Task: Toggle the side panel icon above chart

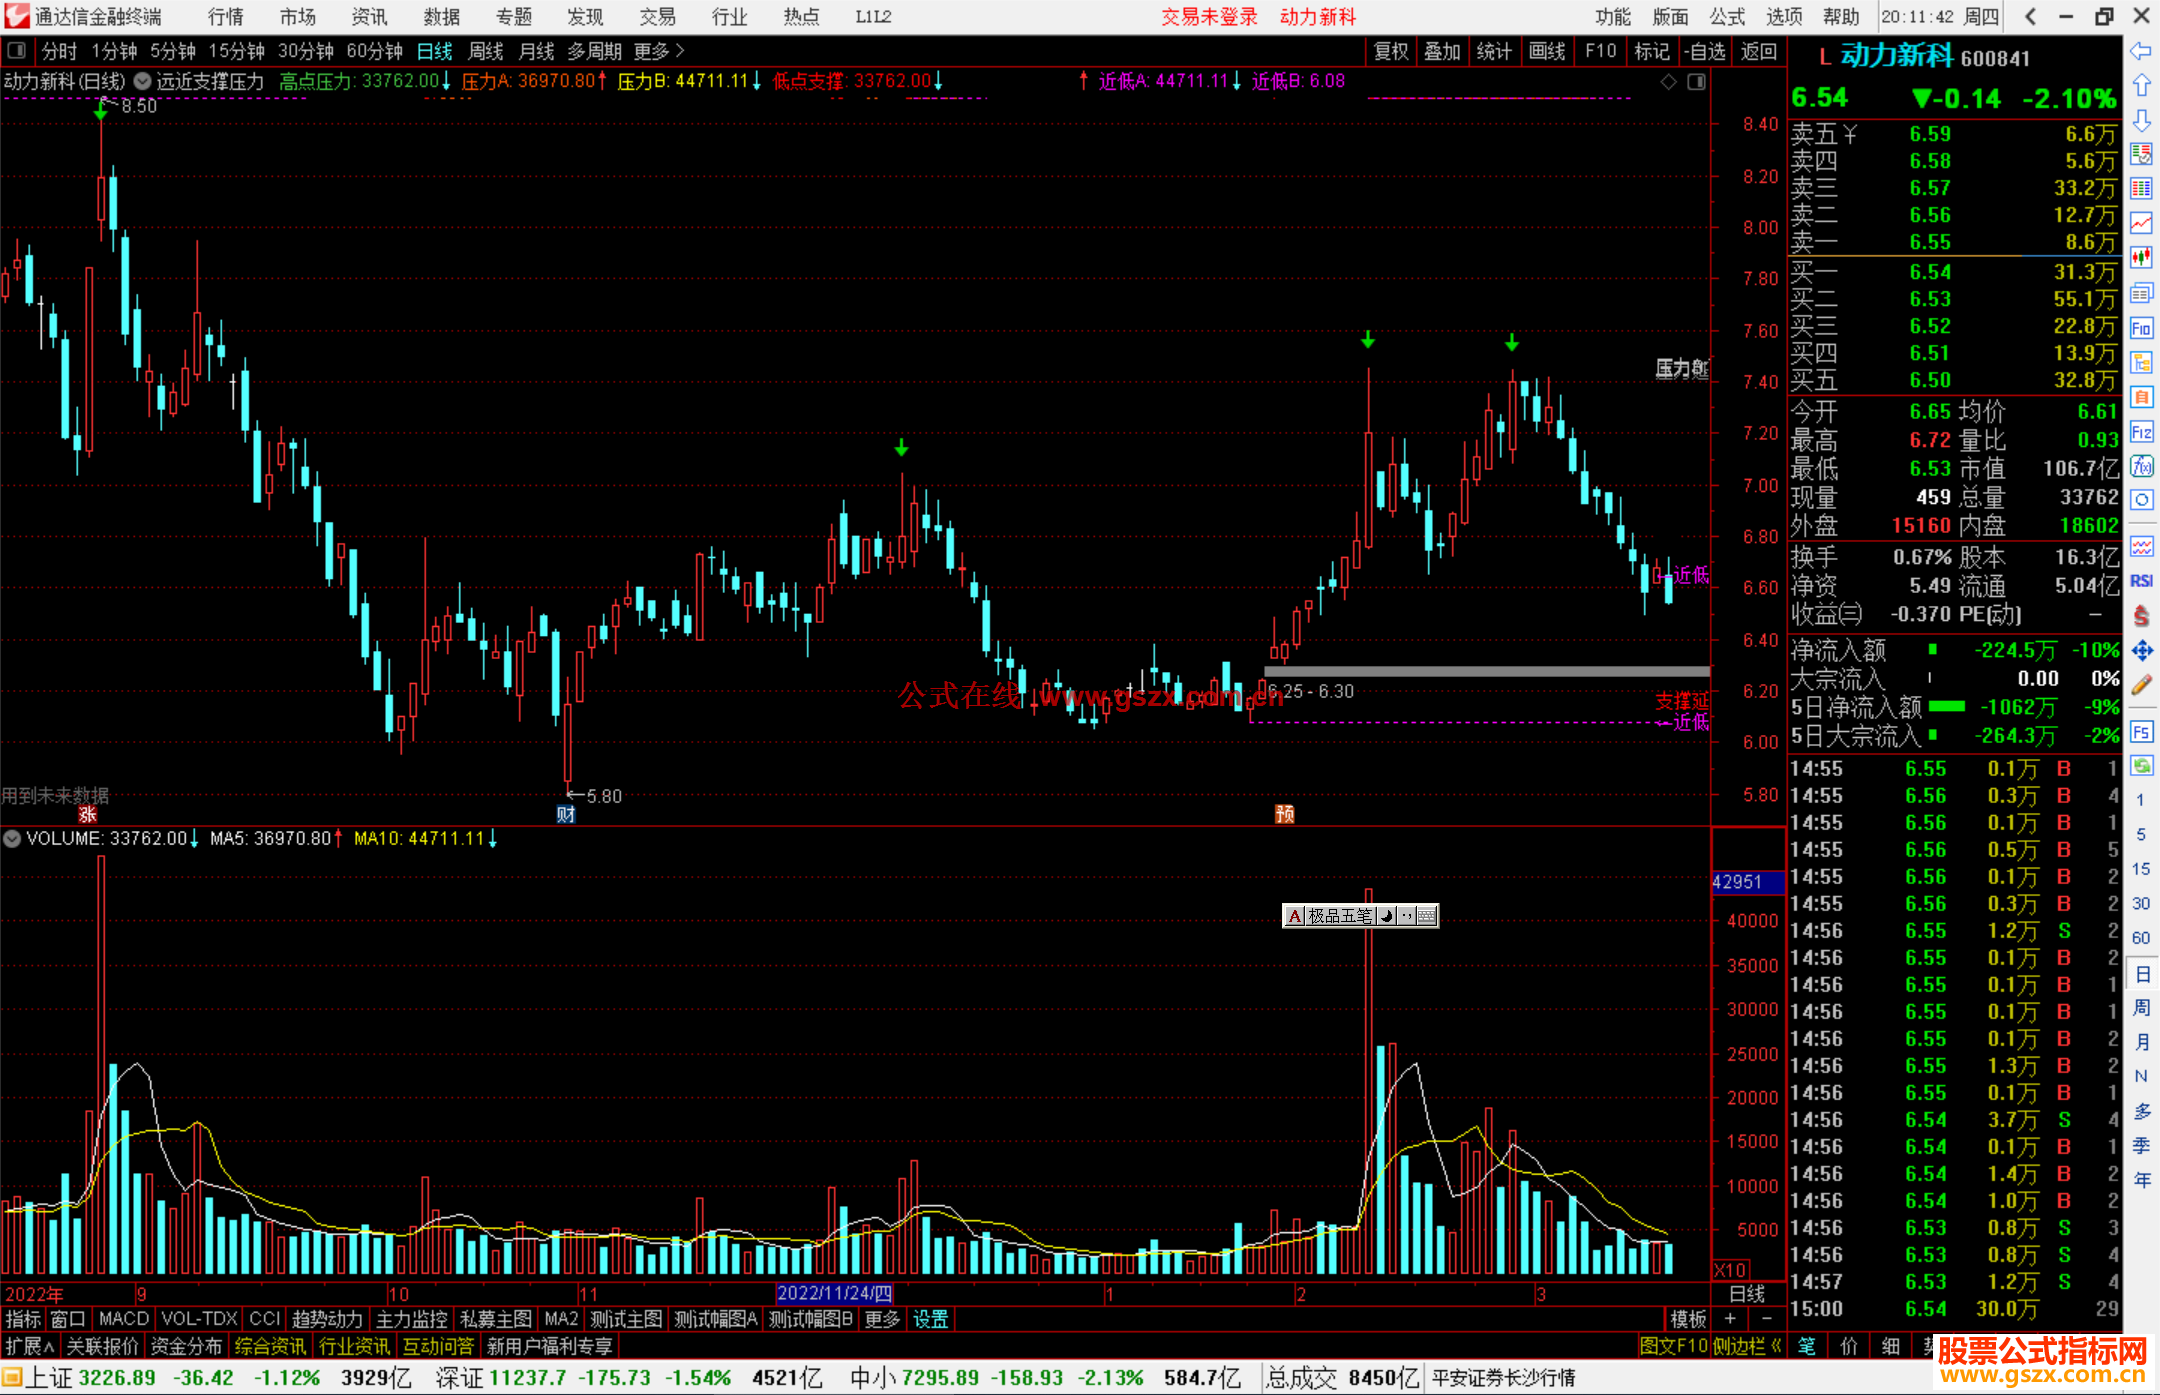Action: pyautogui.click(x=1697, y=82)
